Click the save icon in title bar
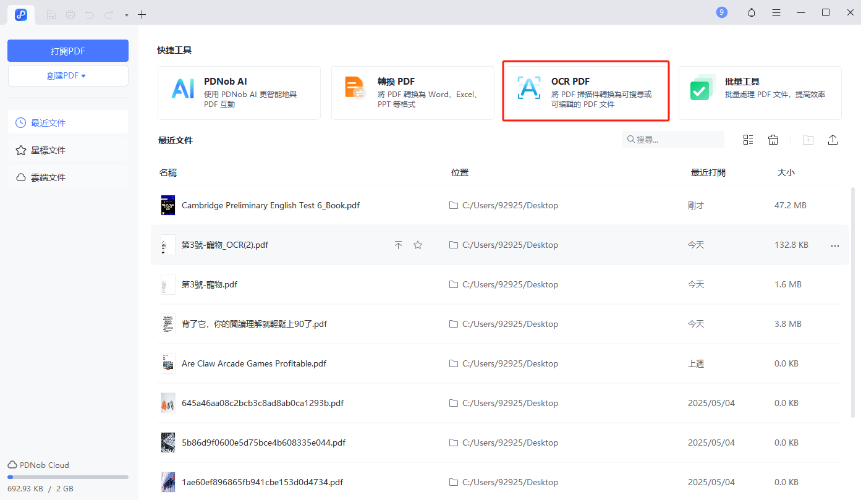This screenshot has width=861, height=500. tap(51, 15)
